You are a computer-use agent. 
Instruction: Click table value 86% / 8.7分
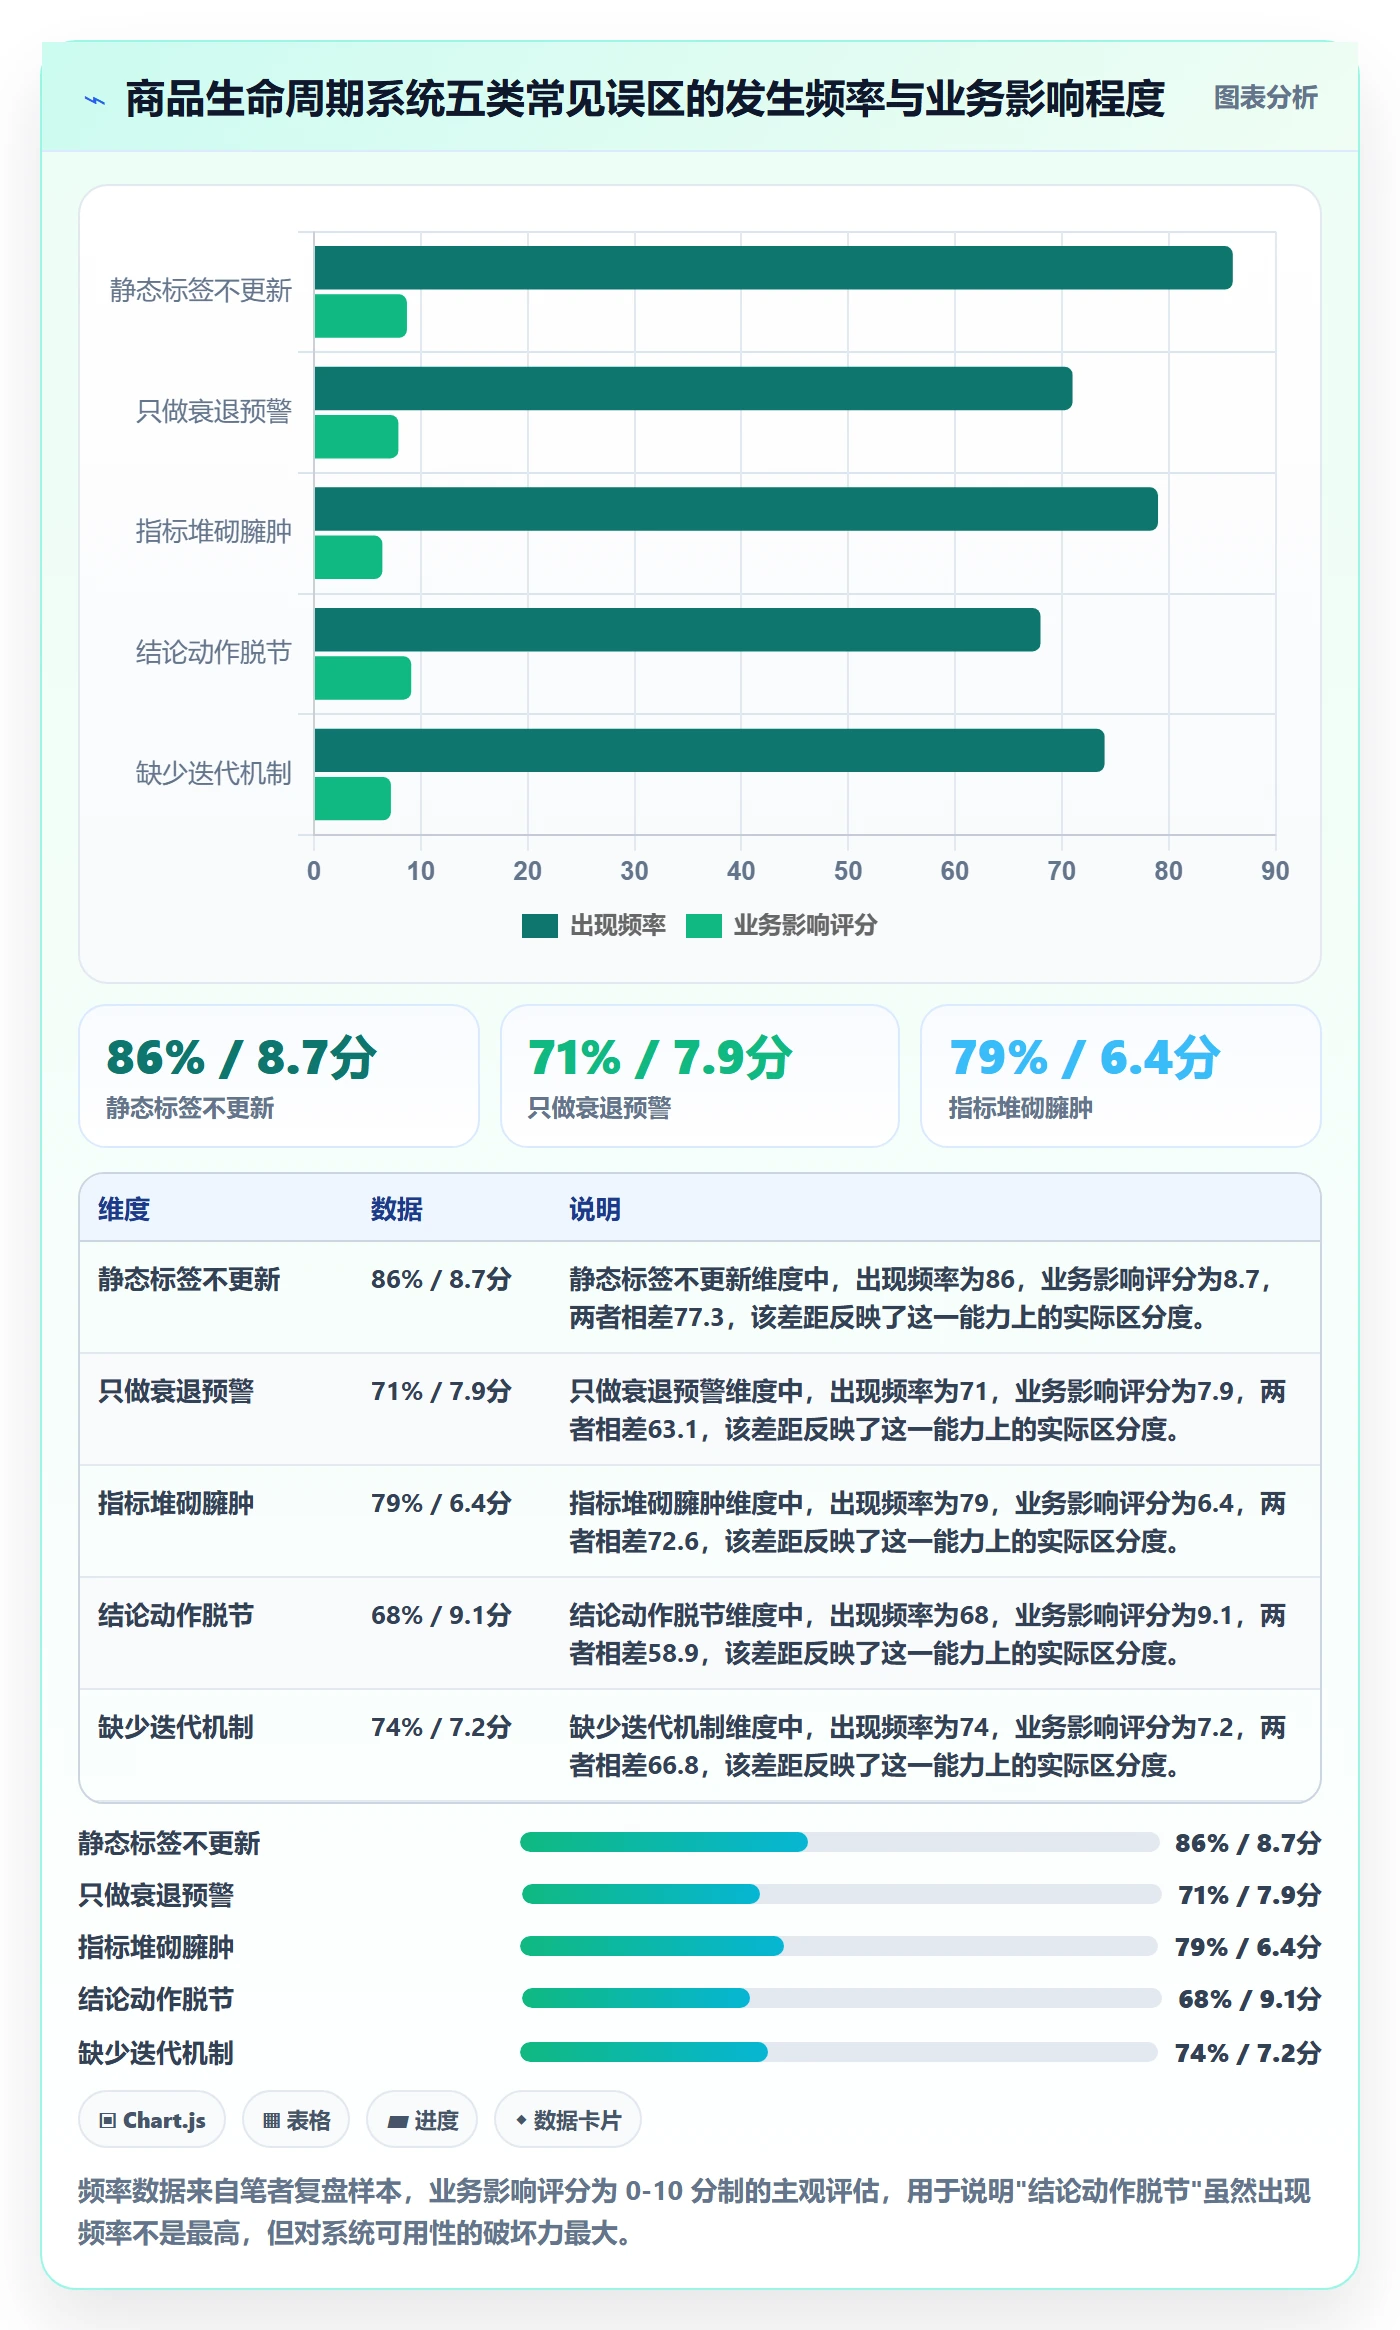441,1279
